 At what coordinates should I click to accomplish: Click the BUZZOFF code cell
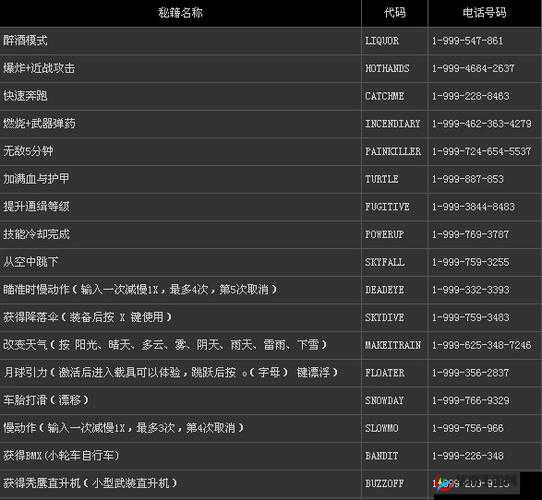384,483
